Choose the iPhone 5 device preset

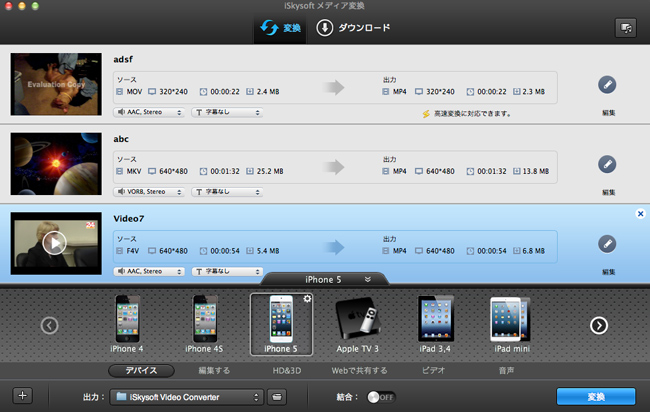(281, 324)
